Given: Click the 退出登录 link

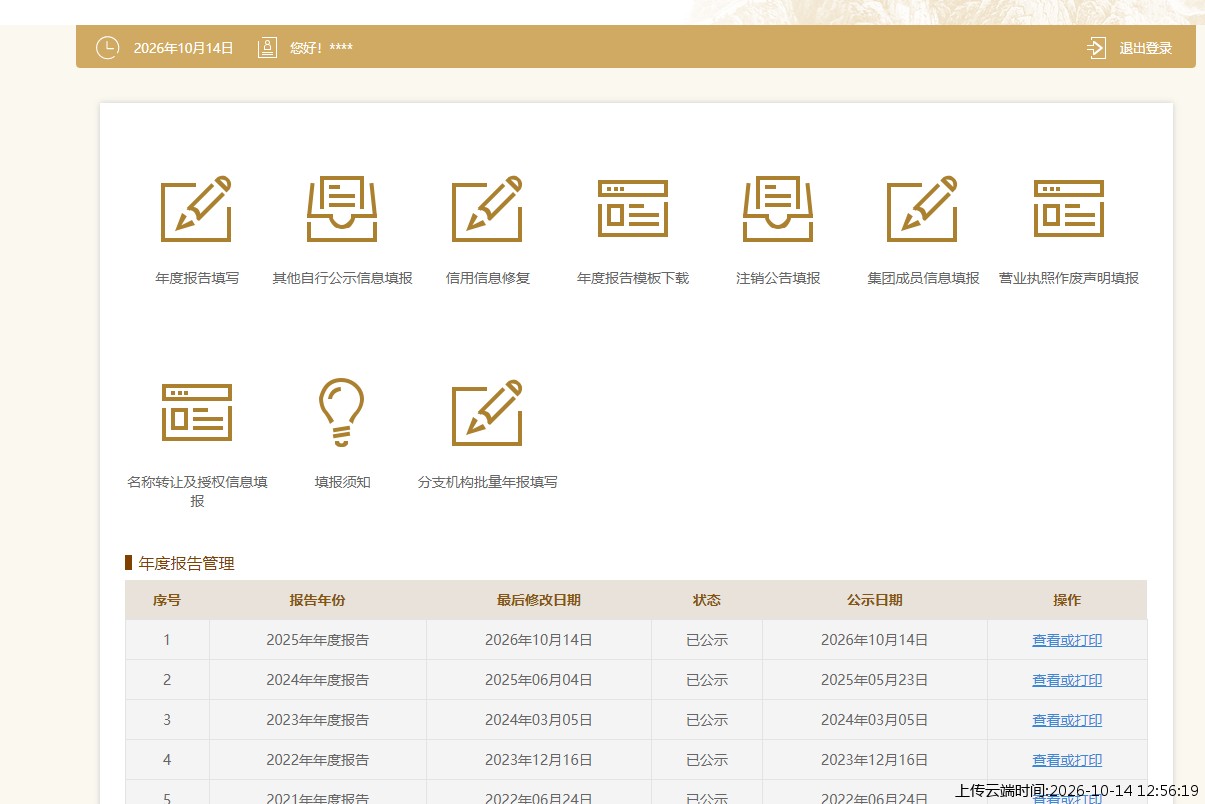Looking at the screenshot, I should pyautogui.click(x=1146, y=48).
